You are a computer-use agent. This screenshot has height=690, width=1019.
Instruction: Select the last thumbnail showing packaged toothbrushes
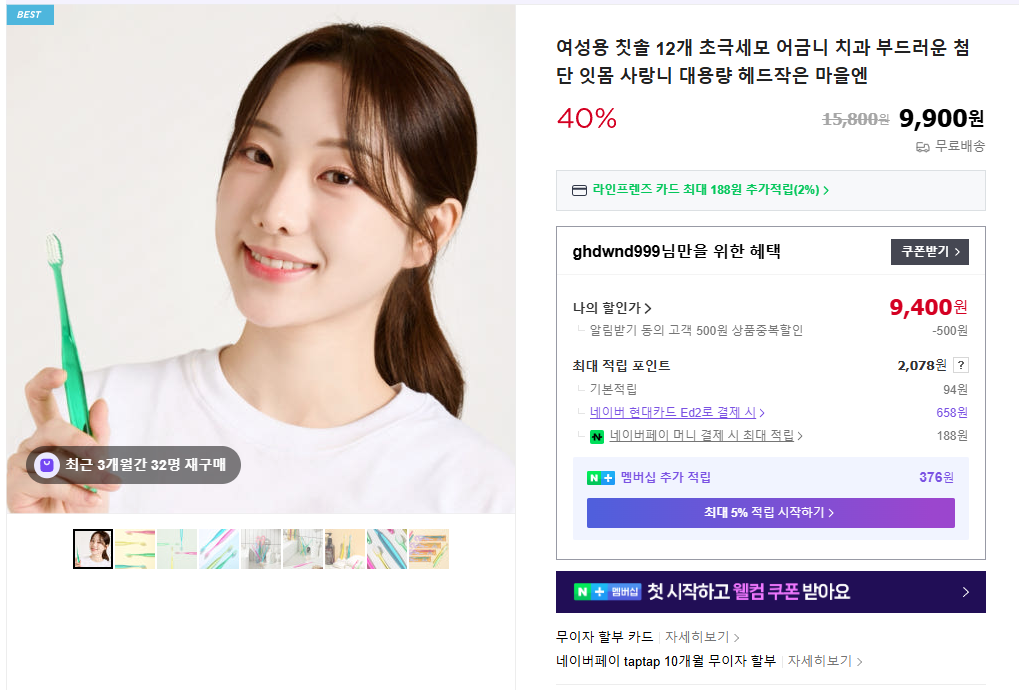[429, 549]
